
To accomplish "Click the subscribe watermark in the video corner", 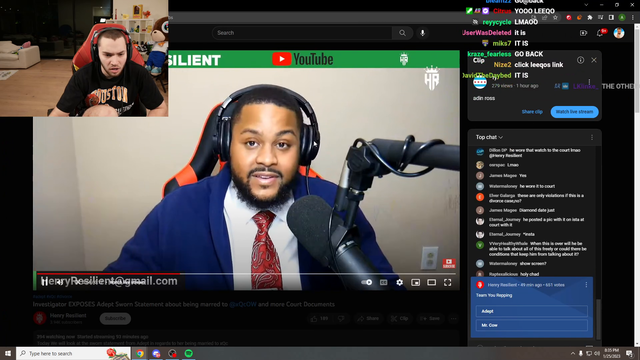I will [449, 263].
